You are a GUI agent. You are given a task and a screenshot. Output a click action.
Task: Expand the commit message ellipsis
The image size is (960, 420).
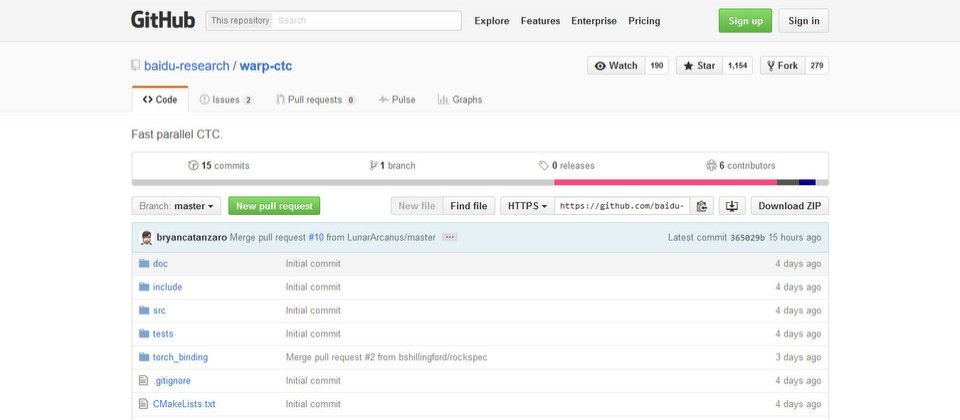point(449,238)
